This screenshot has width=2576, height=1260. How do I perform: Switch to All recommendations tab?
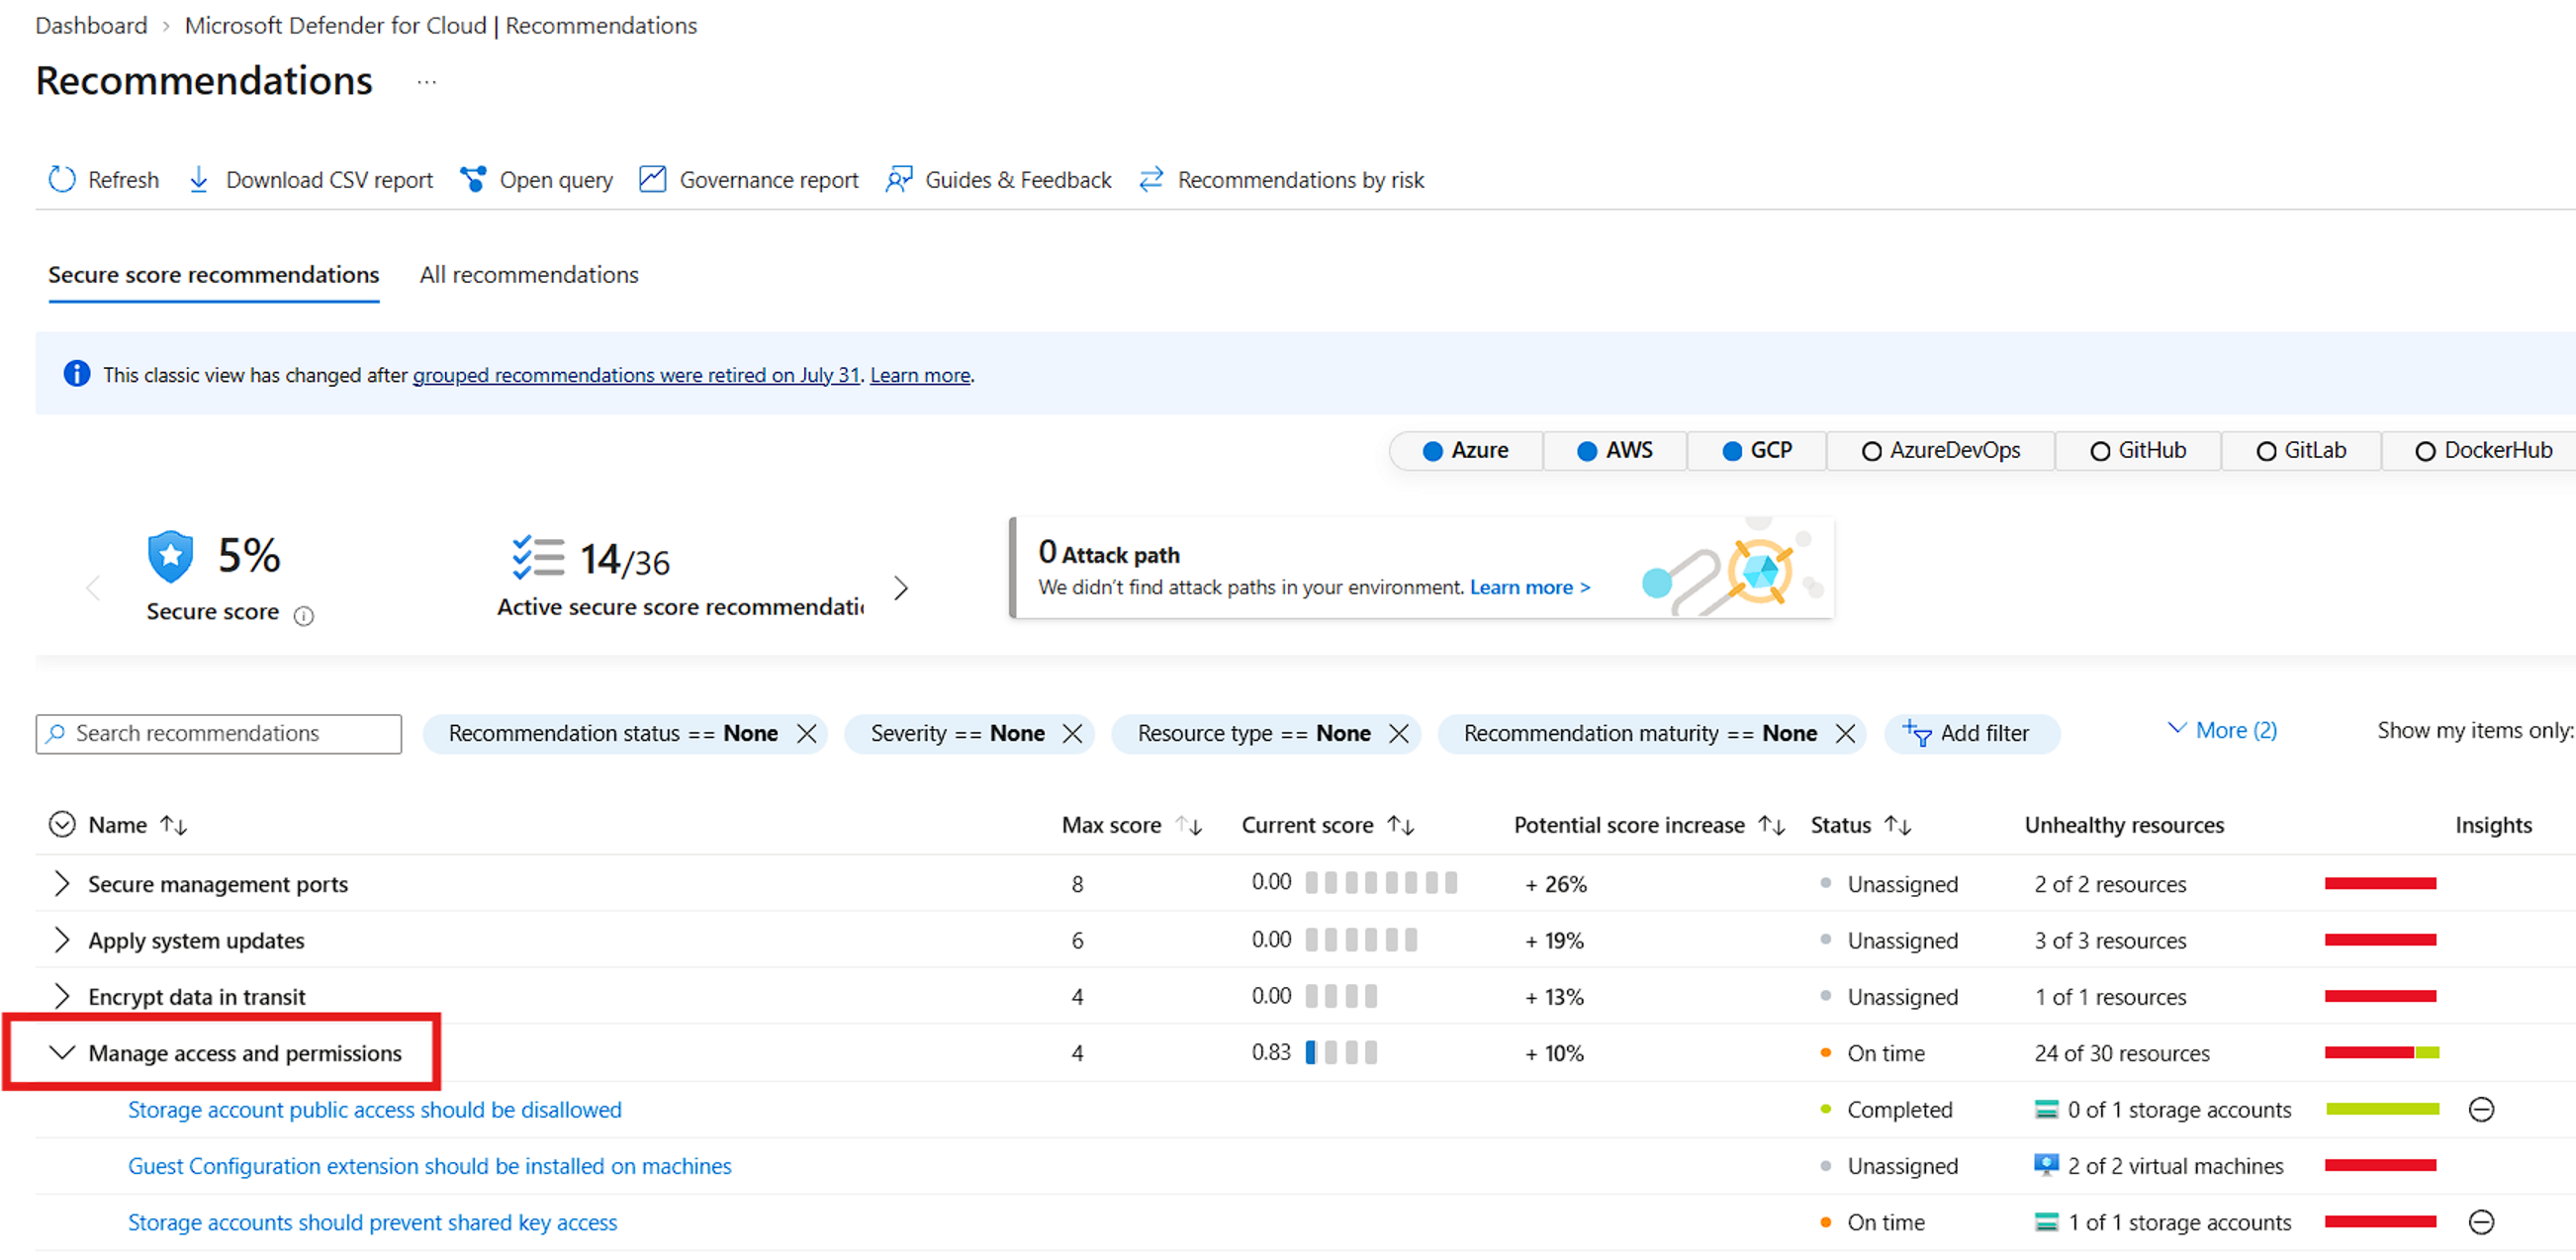[529, 274]
